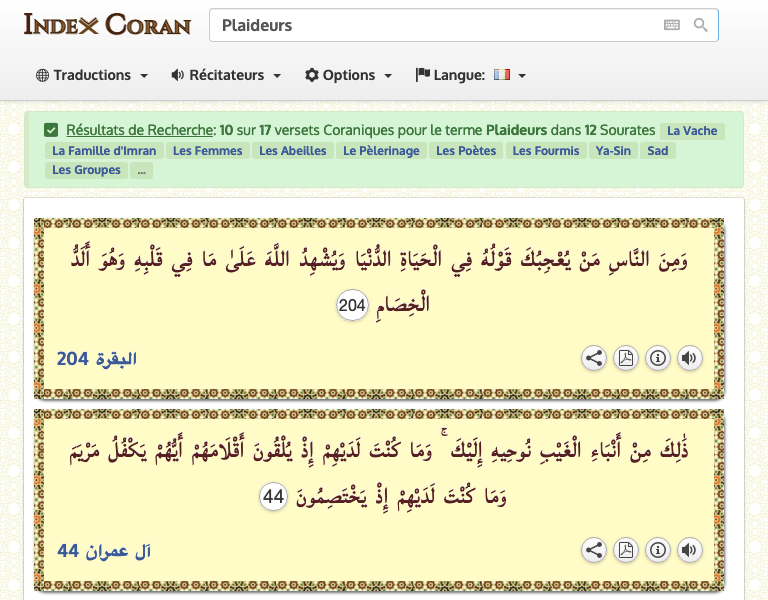Change language via Langue dropdown
Image resolution: width=768 pixels, height=600 pixels.
pyautogui.click(x=470, y=75)
